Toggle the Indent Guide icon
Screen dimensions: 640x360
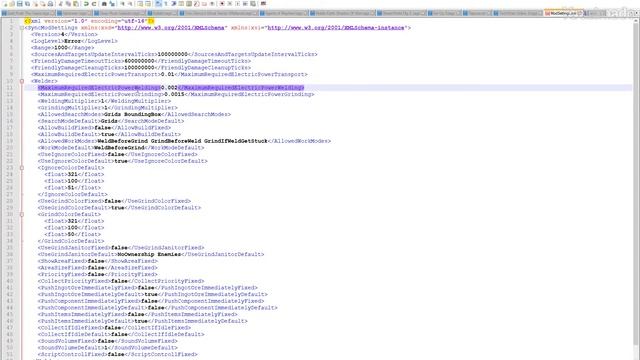[x=173, y=4]
